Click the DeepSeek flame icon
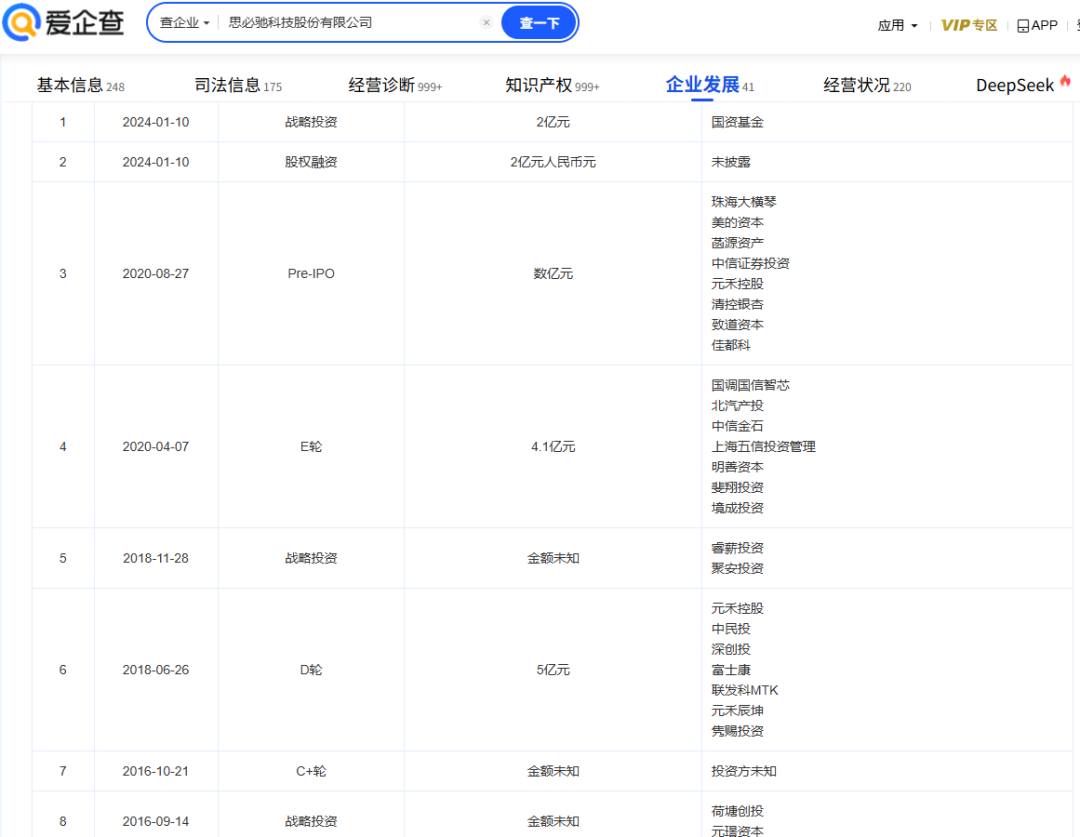1080x837 pixels. pyautogui.click(x=1066, y=82)
